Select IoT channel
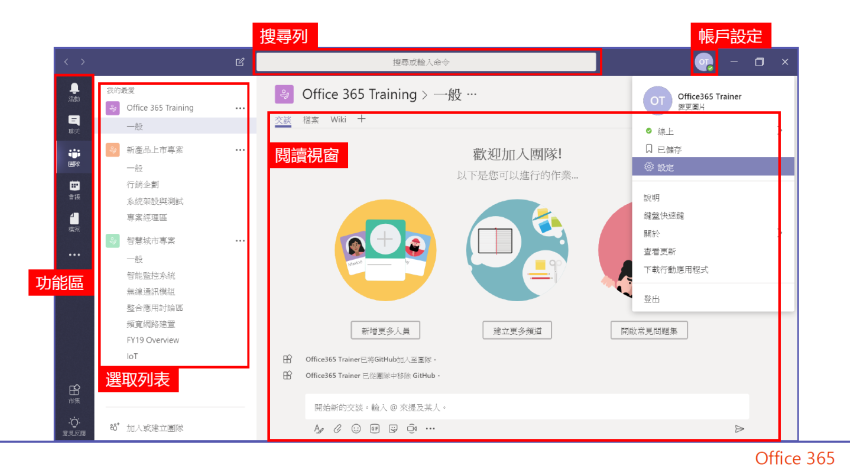The width and height of the screenshot is (850, 476). pyautogui.click(x=132, y=356)
